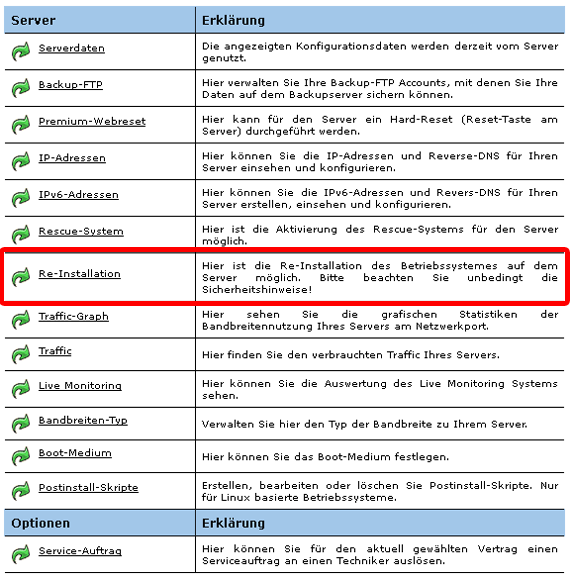Viewport: 572px width, 580px height.
Task: Click the green arrow icon next to Re-Installation
Action: (21, 277)
